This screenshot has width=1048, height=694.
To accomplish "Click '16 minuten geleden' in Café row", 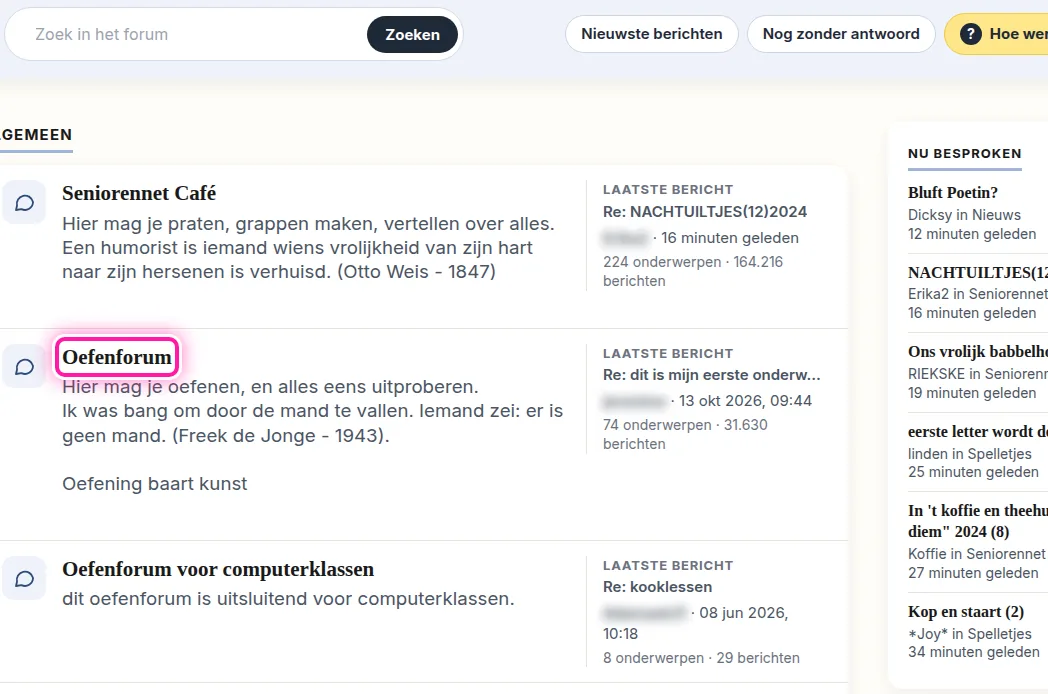I will [730, 238].
